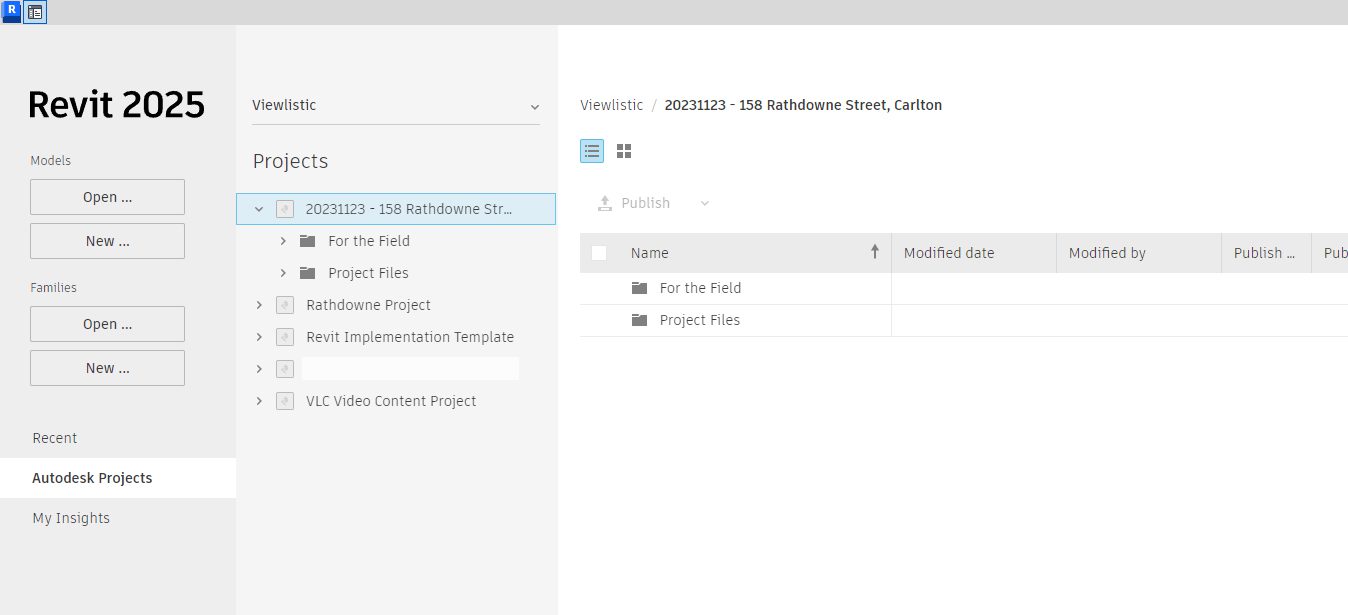The image size is (1348, 615).
Task: Click the truncated Publish column header
Action: click(1267, 253)
